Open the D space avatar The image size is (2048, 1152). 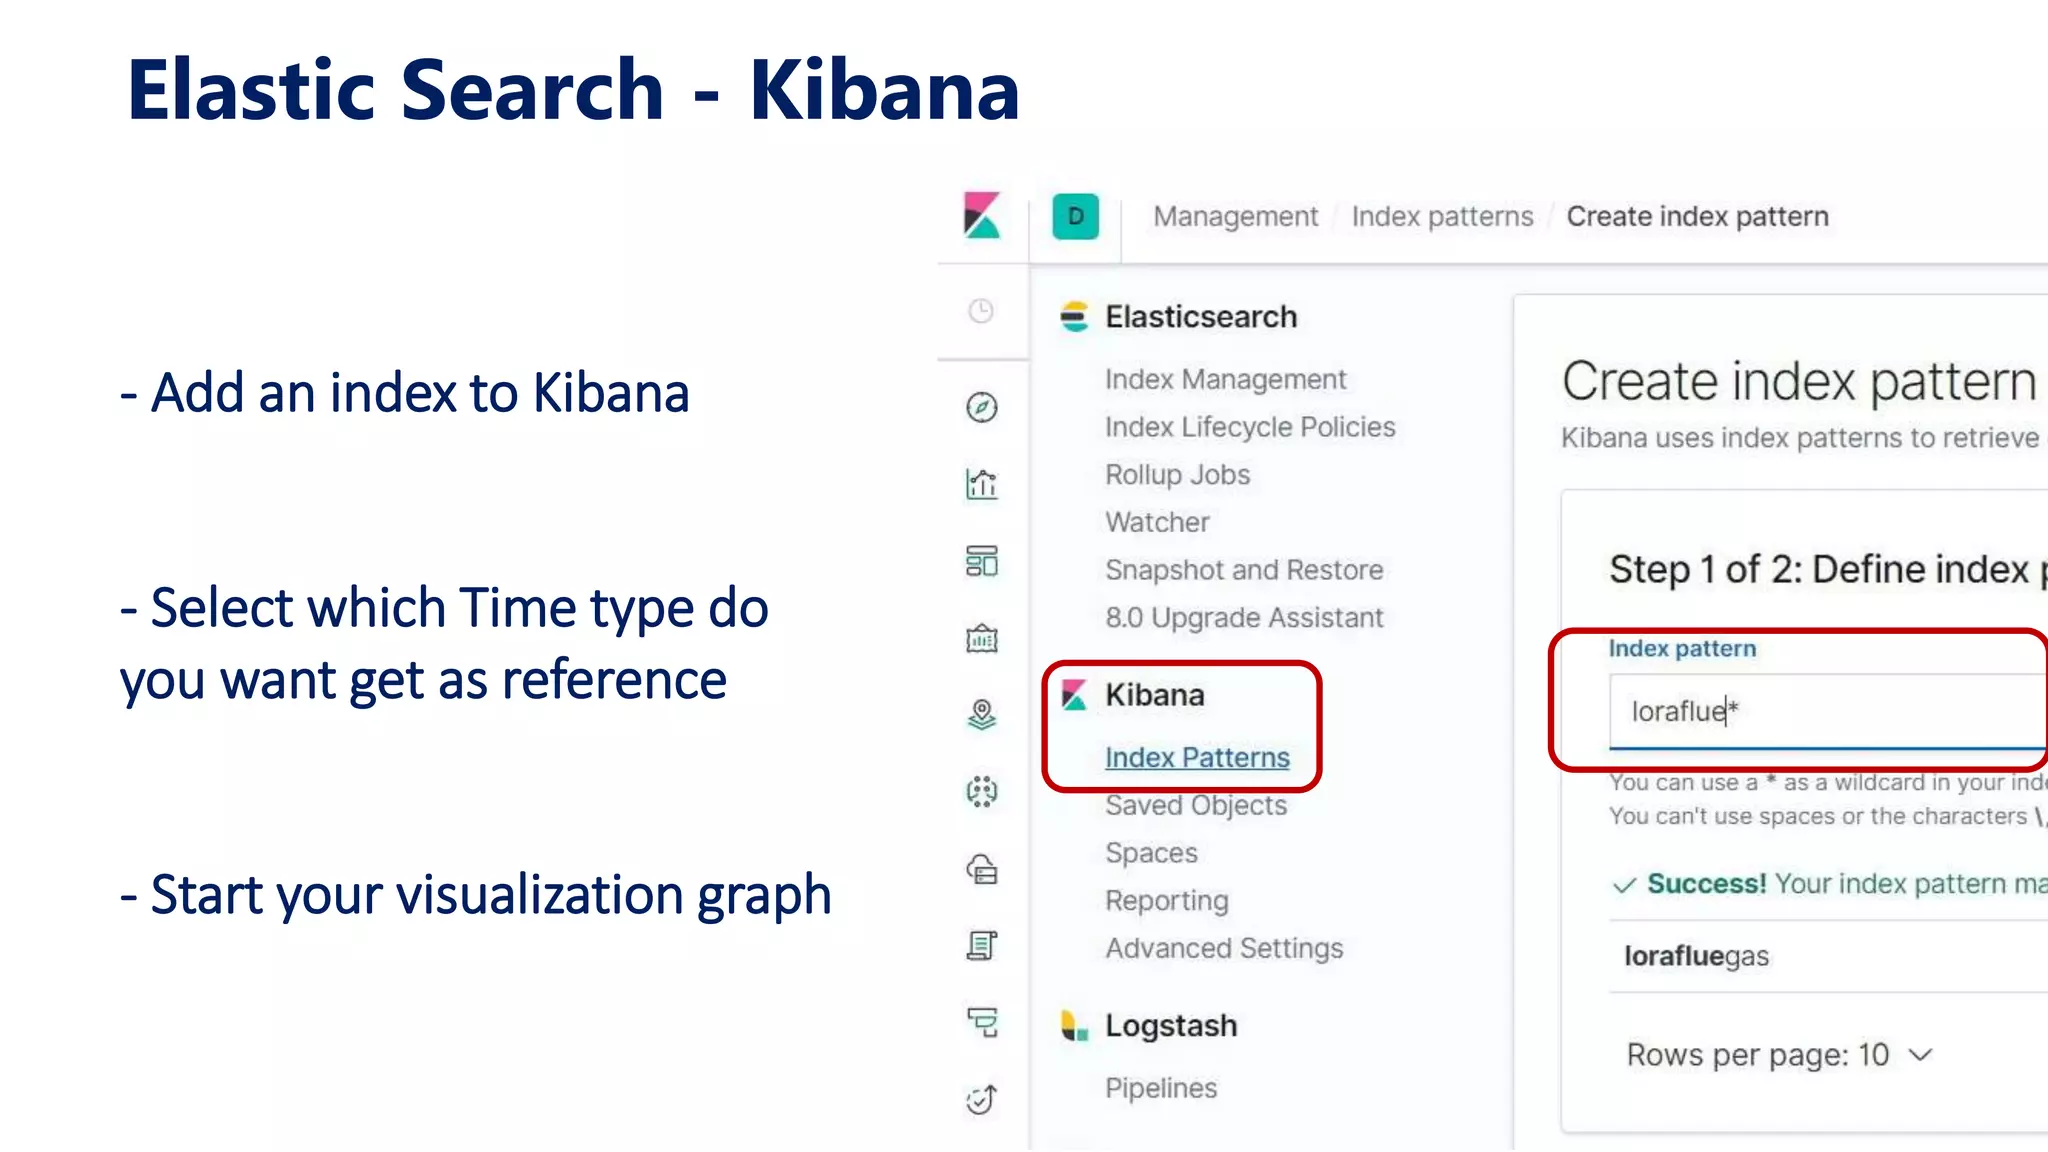point(1075,216)
